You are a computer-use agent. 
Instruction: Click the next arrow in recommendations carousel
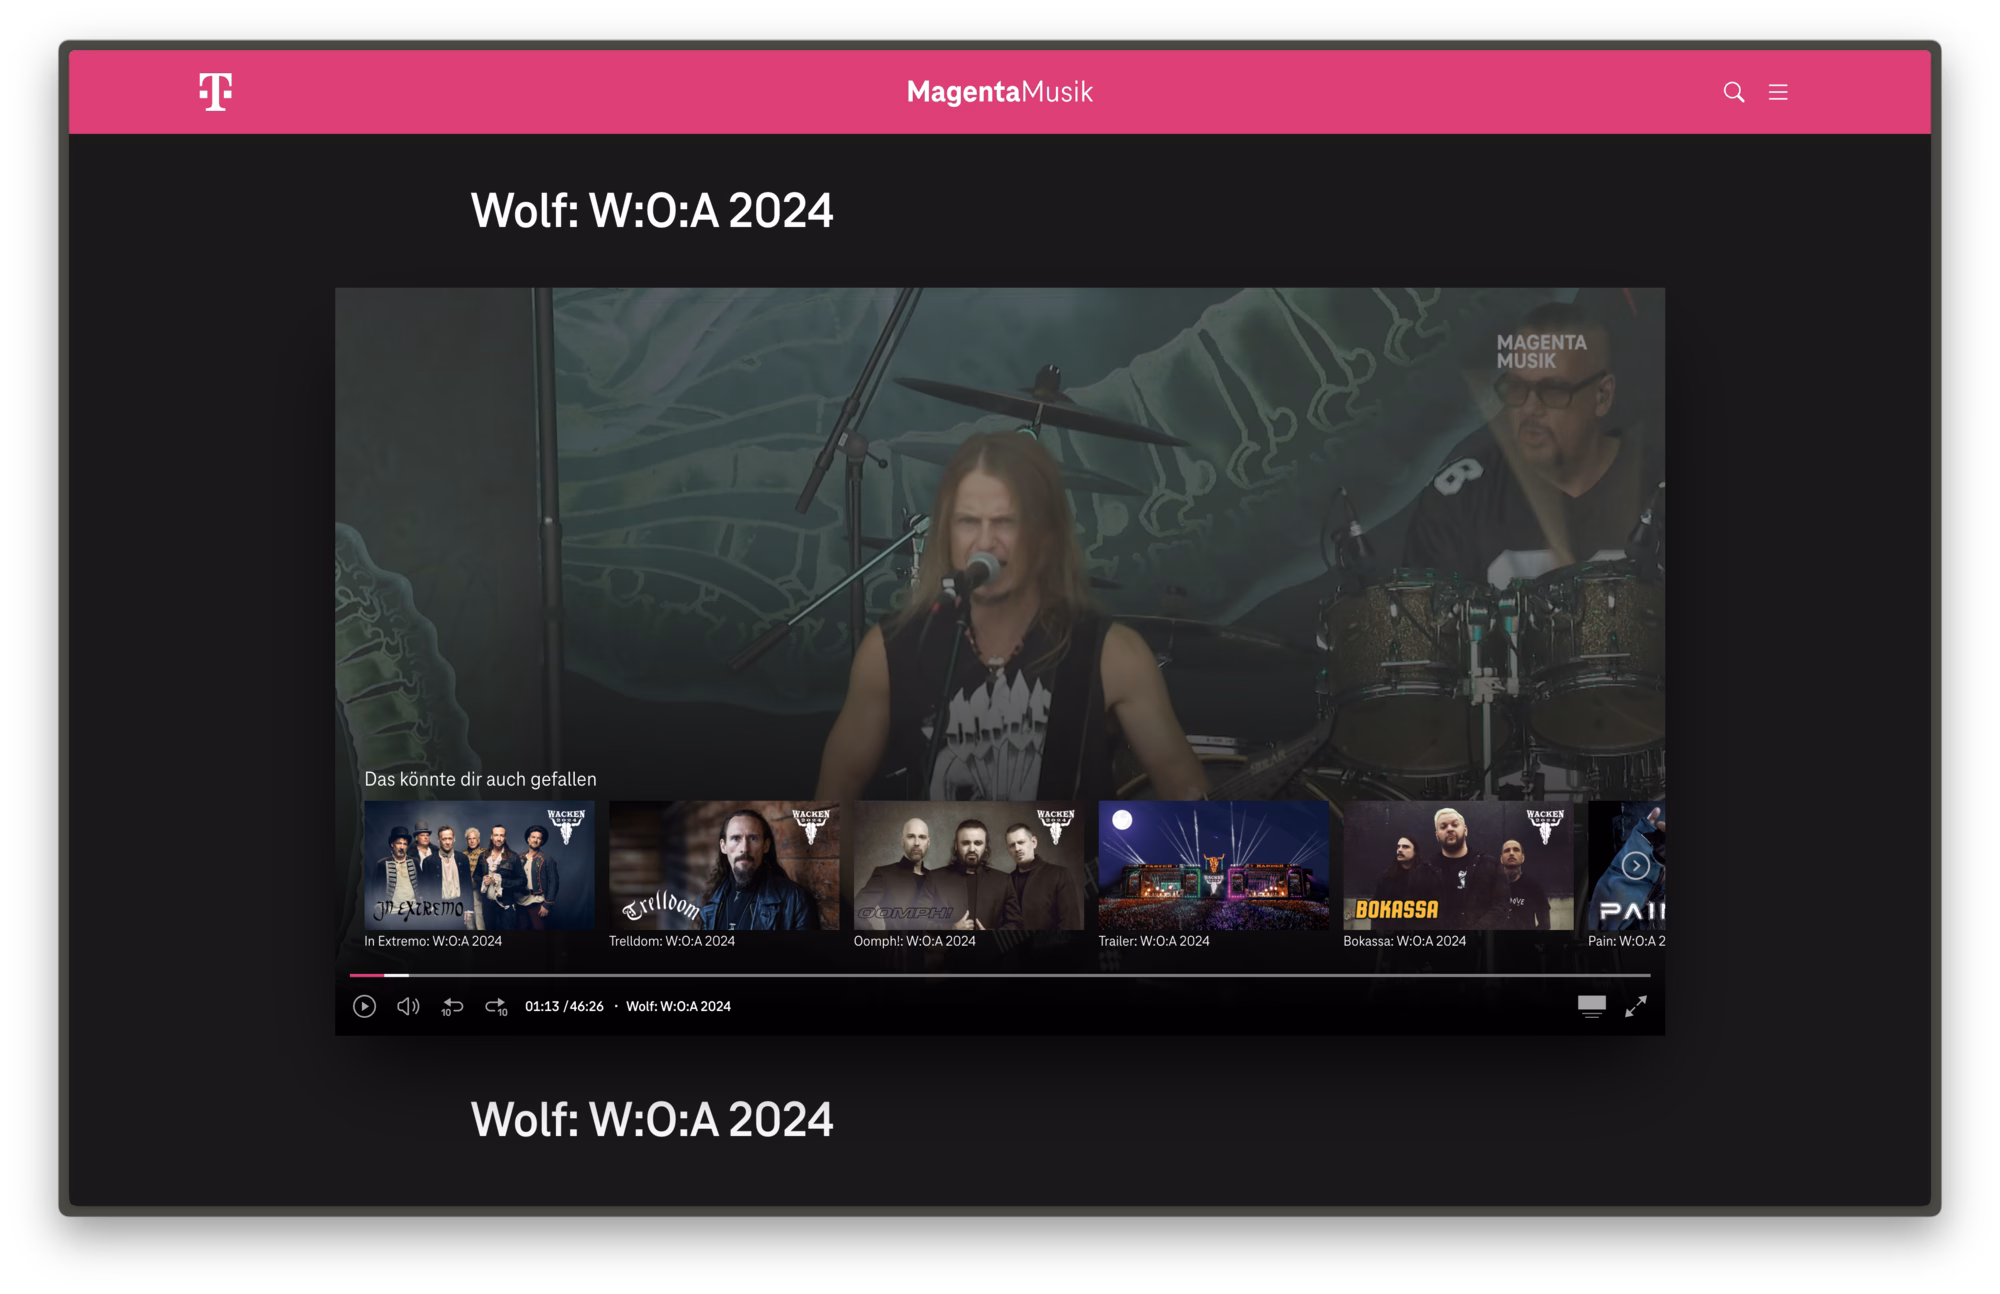[1636, 865]
